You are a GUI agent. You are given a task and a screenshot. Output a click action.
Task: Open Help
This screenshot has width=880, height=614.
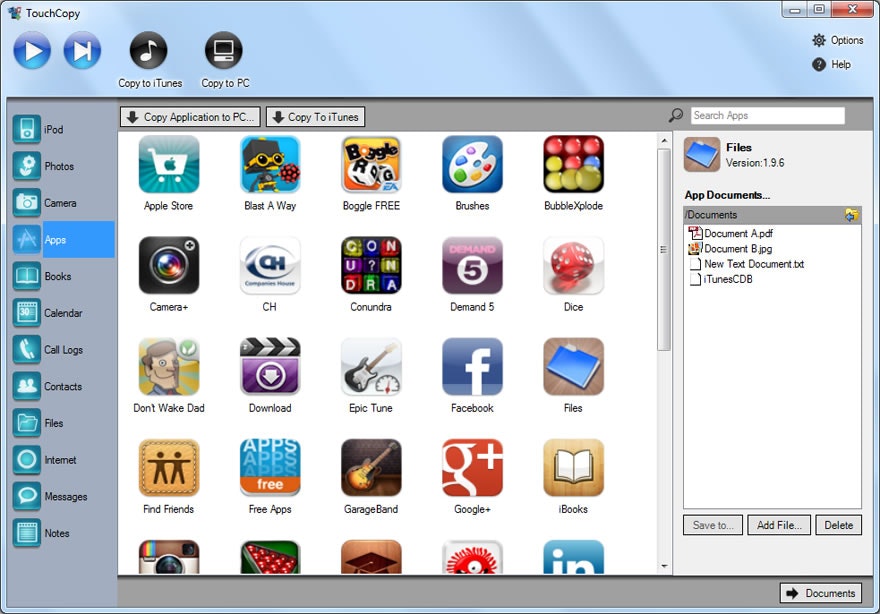point(831,65)
